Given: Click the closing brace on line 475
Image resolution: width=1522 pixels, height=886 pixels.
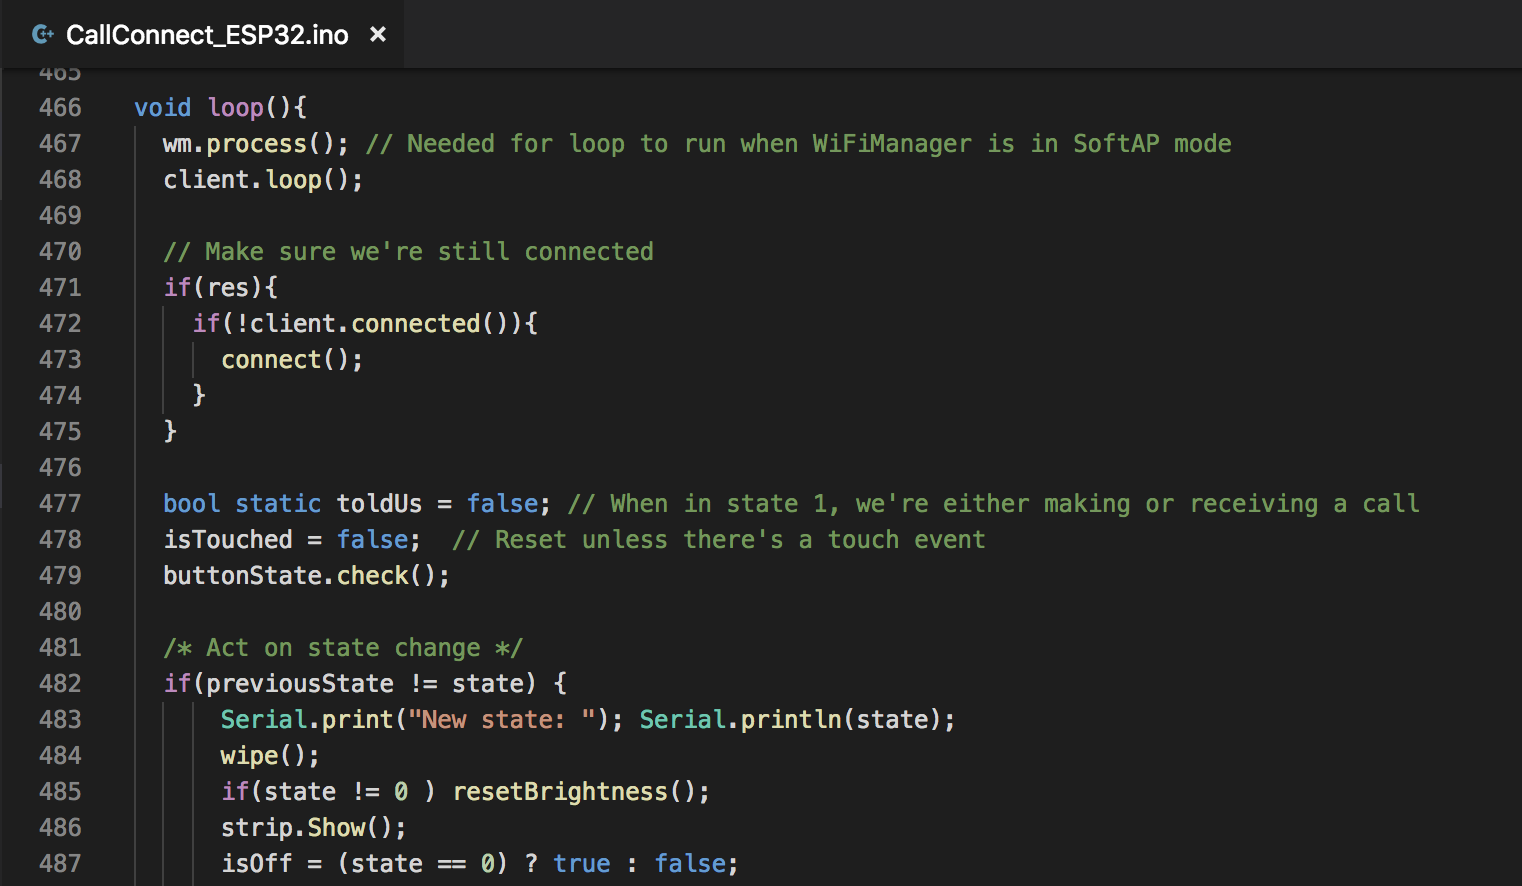Looking at the screenshot, I should pyautogui.click(x=170, y=432).
